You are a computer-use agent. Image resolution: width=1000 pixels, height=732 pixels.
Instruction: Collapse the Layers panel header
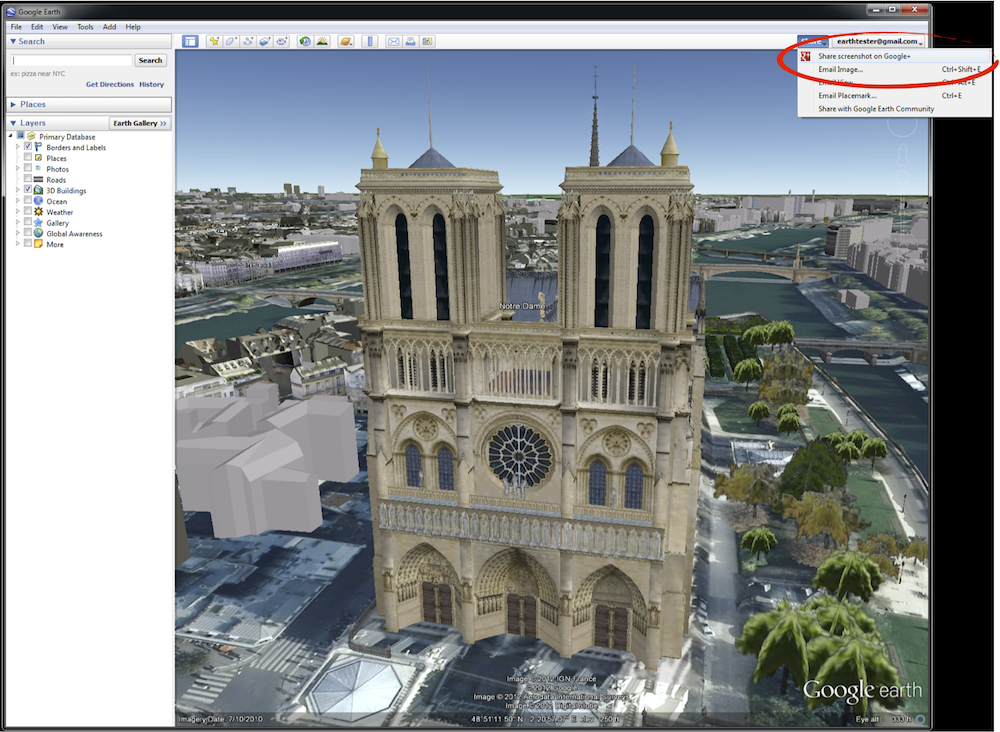tap(33, 123)
